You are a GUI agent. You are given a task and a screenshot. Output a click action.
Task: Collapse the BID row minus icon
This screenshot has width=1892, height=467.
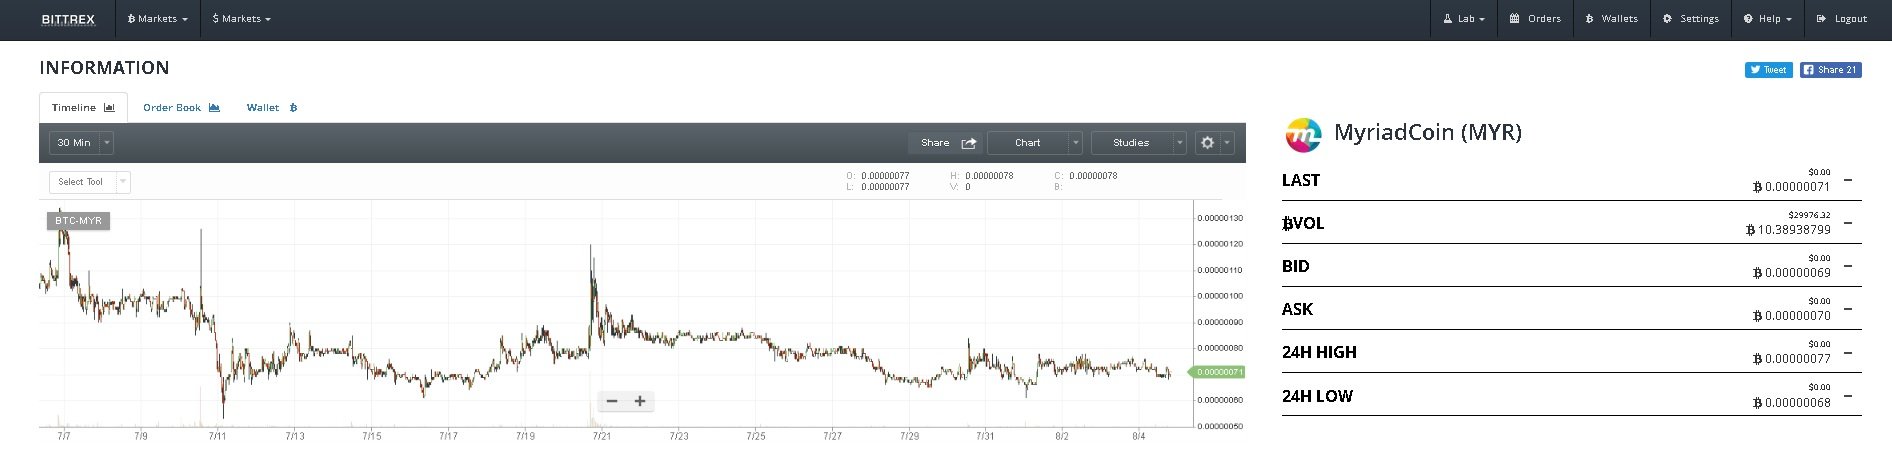[x=1848, y=266]
